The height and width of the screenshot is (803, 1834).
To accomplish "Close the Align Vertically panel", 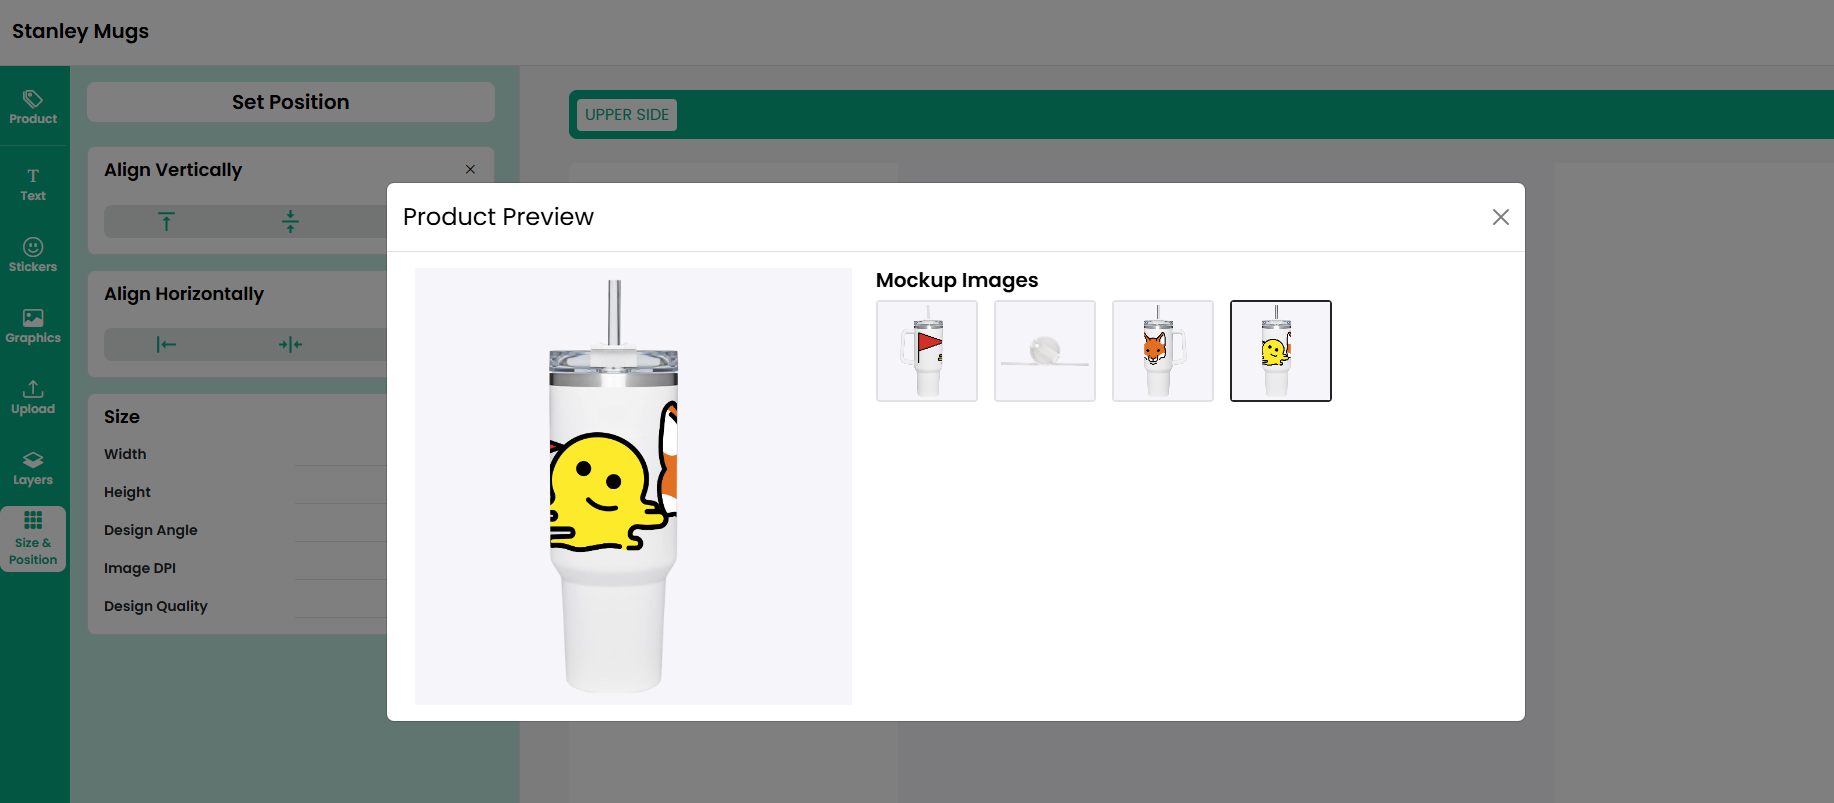I will click(x=470, y=169).
